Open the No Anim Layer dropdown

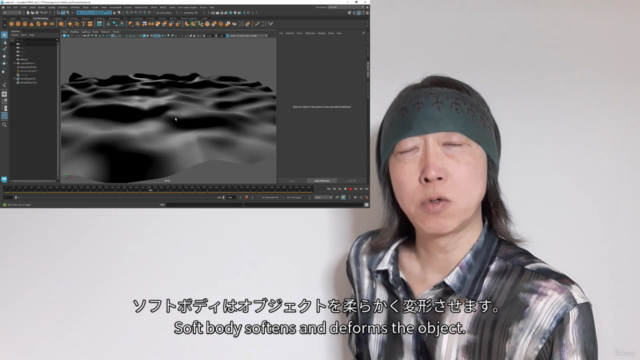tap(296, 198)
